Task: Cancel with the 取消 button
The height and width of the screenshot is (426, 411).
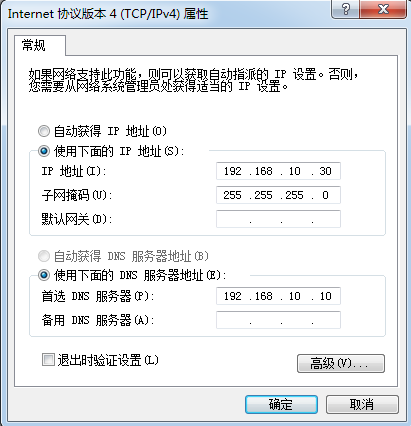Action: click(x=362, y=405)
